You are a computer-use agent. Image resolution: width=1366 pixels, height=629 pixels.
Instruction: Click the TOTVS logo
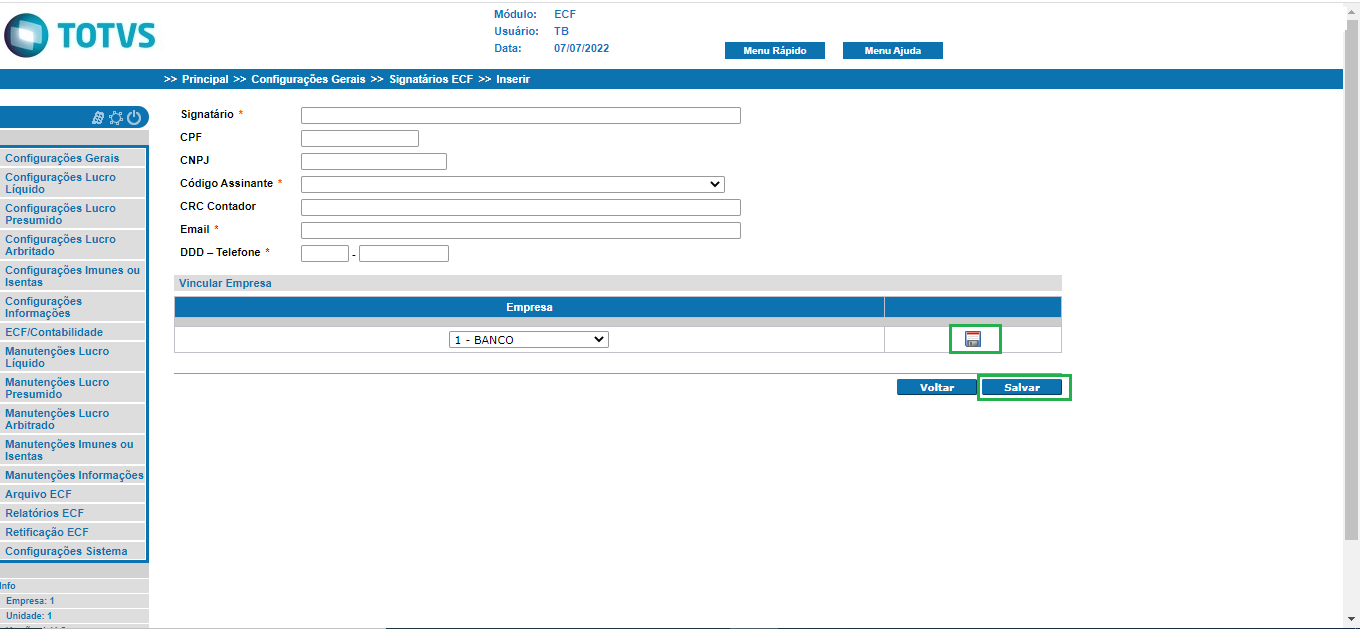(x=80, y=35)
